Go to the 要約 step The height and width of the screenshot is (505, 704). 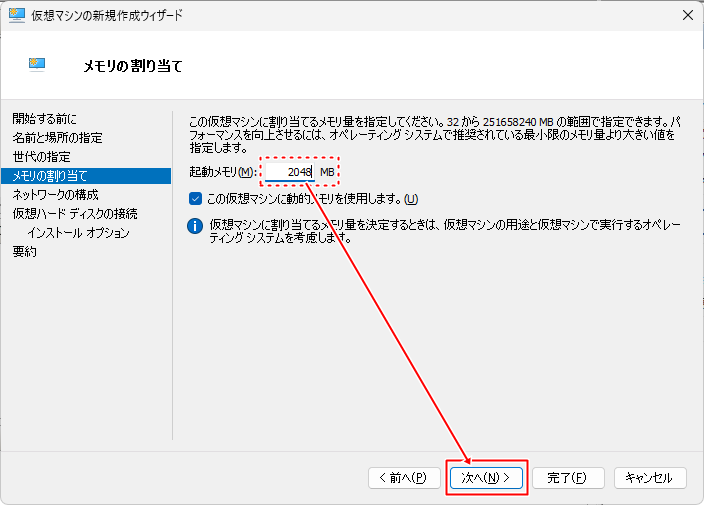tap(25, 252)
